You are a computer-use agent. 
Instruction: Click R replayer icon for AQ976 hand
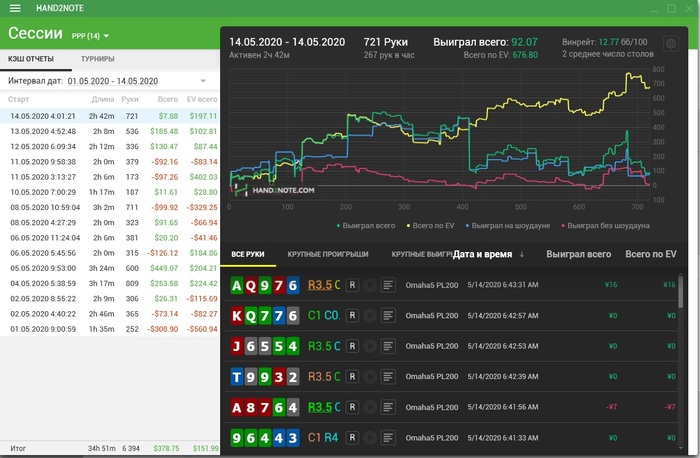pyautogui.click(x=352, y=285)
